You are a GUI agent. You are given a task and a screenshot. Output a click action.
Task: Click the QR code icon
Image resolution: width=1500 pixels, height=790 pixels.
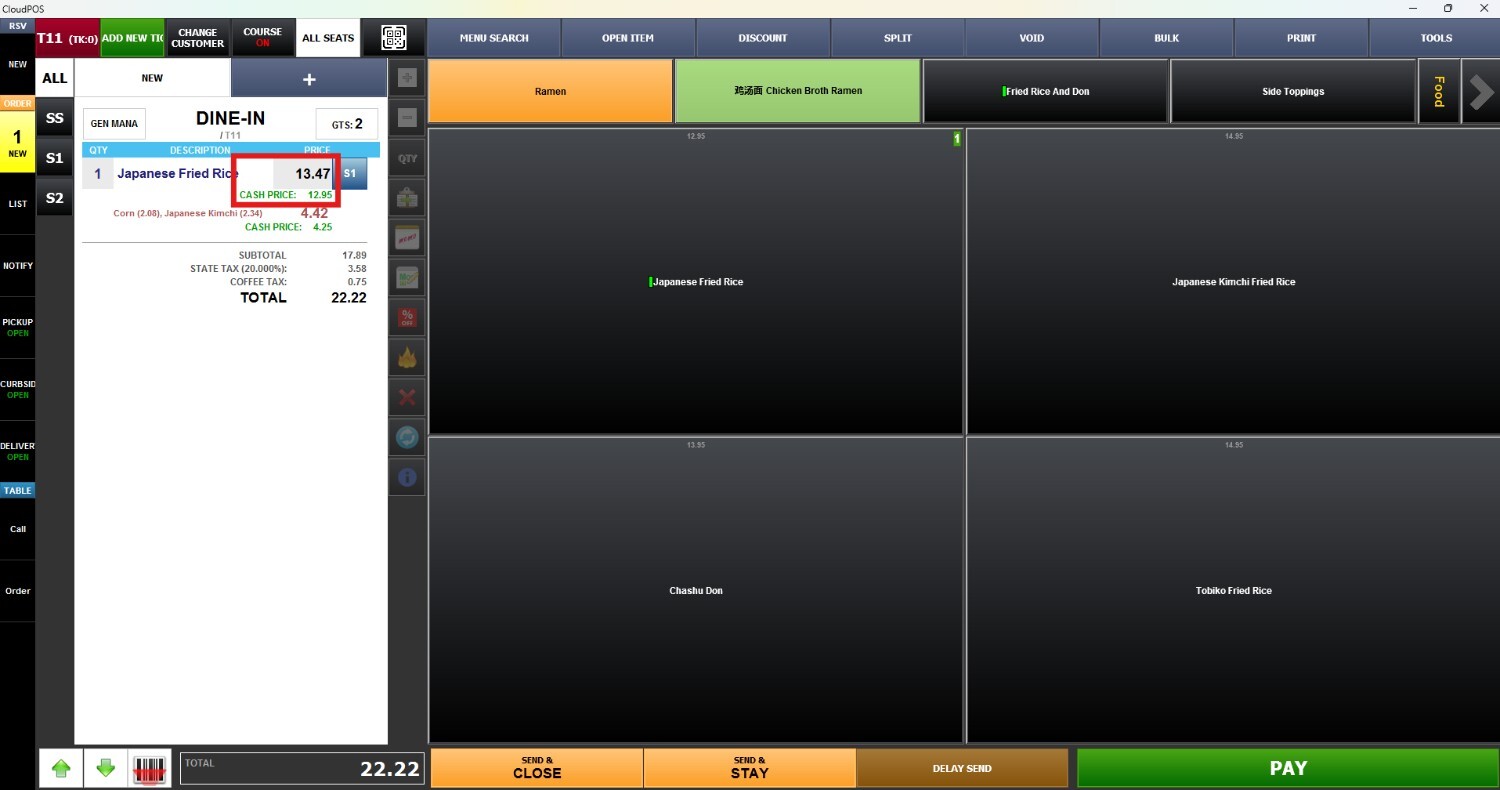[x=393, y=38]
